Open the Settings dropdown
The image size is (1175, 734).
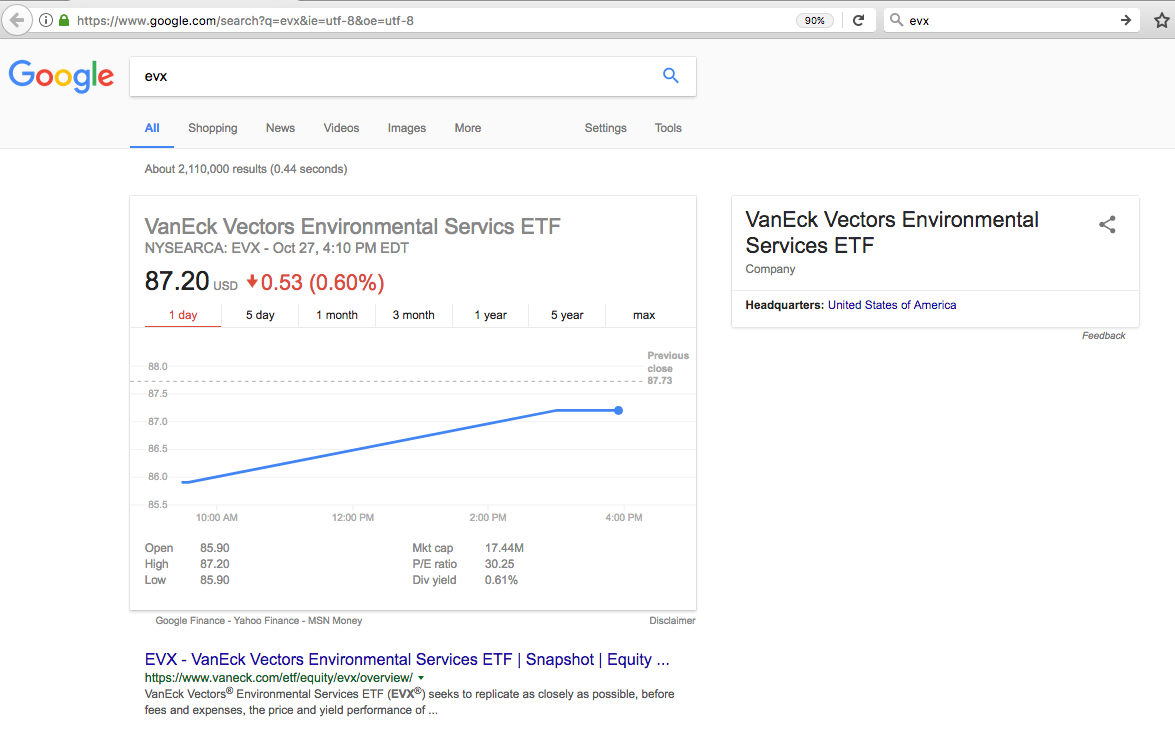coord(605,128)
